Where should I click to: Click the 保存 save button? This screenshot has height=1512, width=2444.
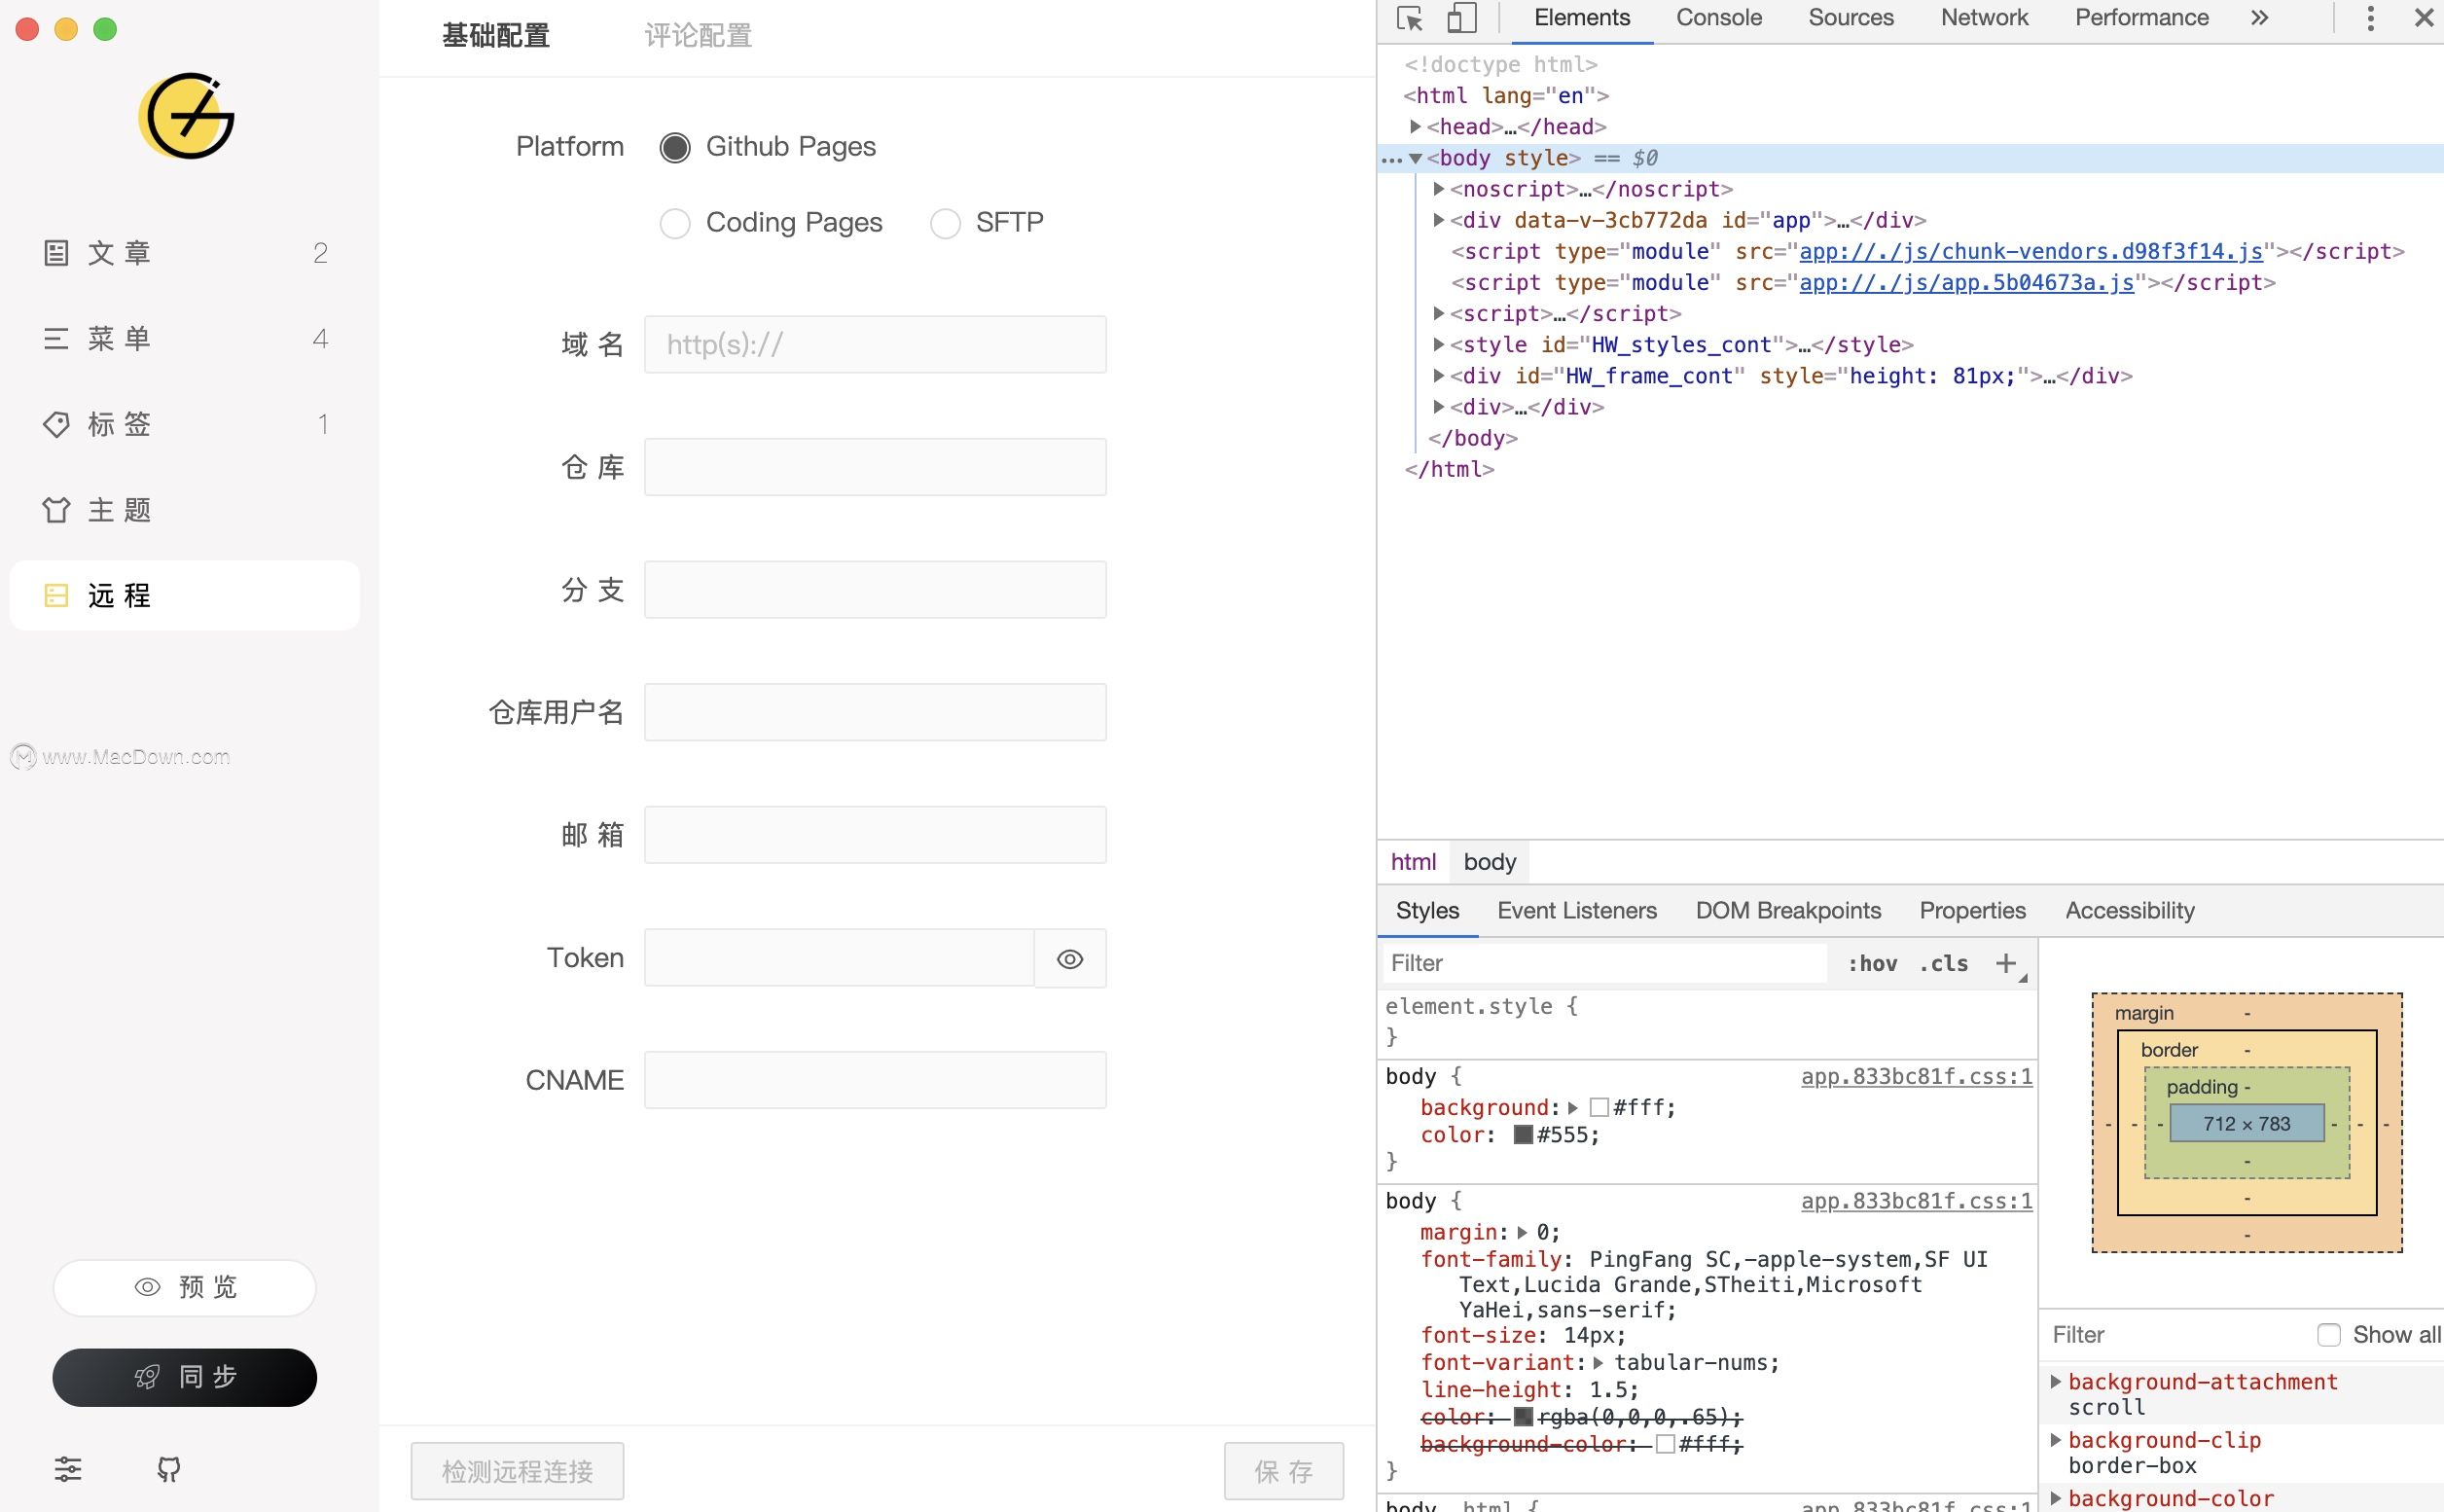(1284, 1472)
